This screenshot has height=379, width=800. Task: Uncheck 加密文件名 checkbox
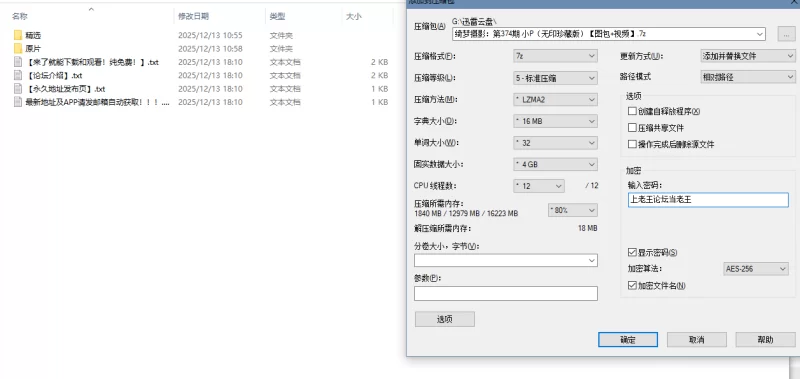(633, 286)
